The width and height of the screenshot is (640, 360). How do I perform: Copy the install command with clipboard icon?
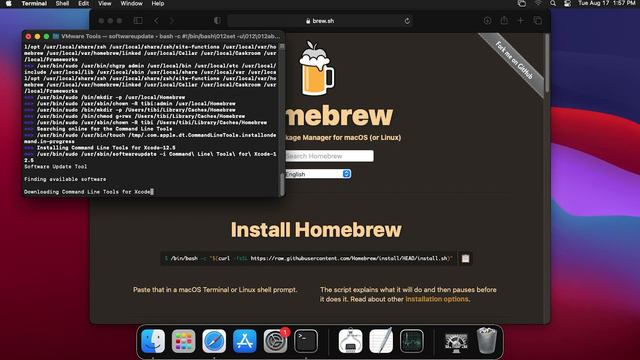click(x=465, y=258)
